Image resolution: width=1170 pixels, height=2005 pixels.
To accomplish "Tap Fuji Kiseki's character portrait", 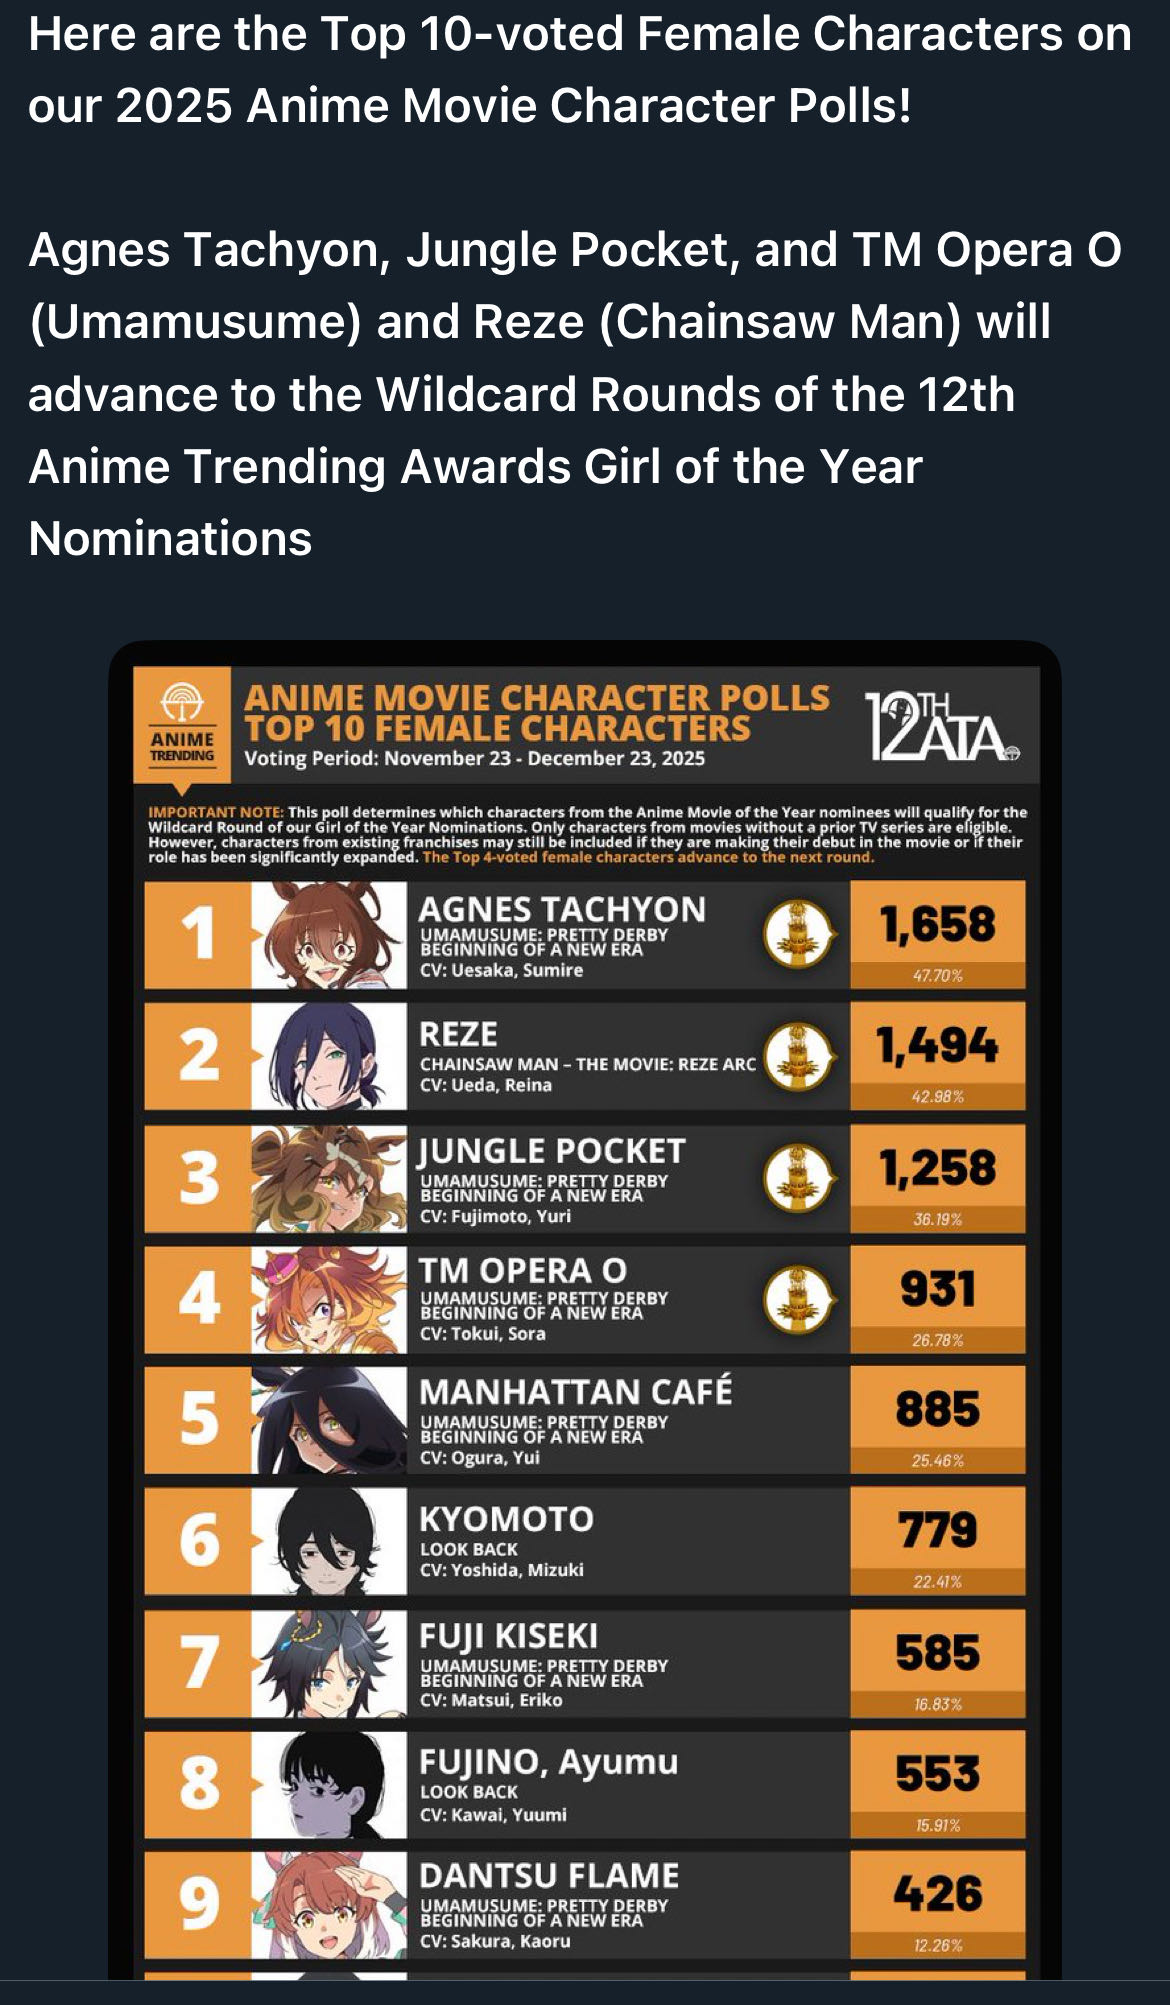I will 329,1663.
